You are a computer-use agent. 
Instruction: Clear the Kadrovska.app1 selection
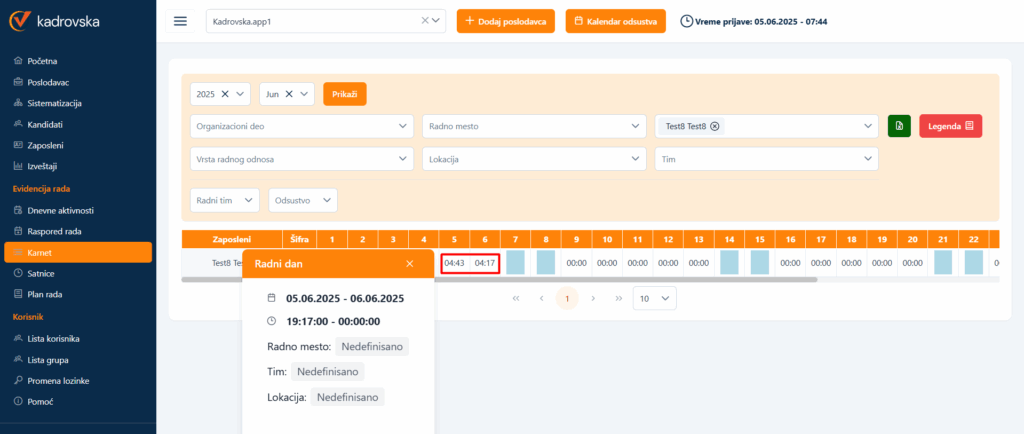pyautogui.click(x=424, y=21)
